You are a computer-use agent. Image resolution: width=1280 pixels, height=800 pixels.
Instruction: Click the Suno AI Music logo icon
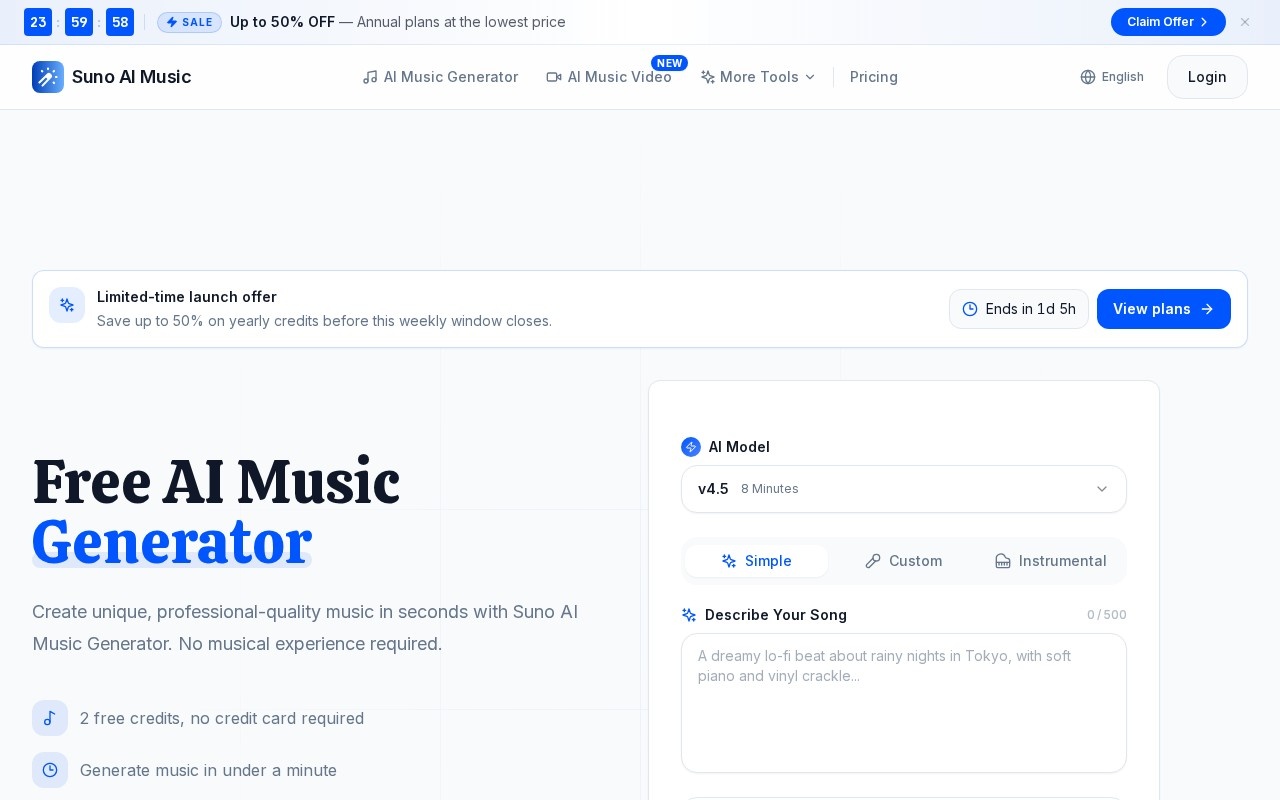click(48, 77)
